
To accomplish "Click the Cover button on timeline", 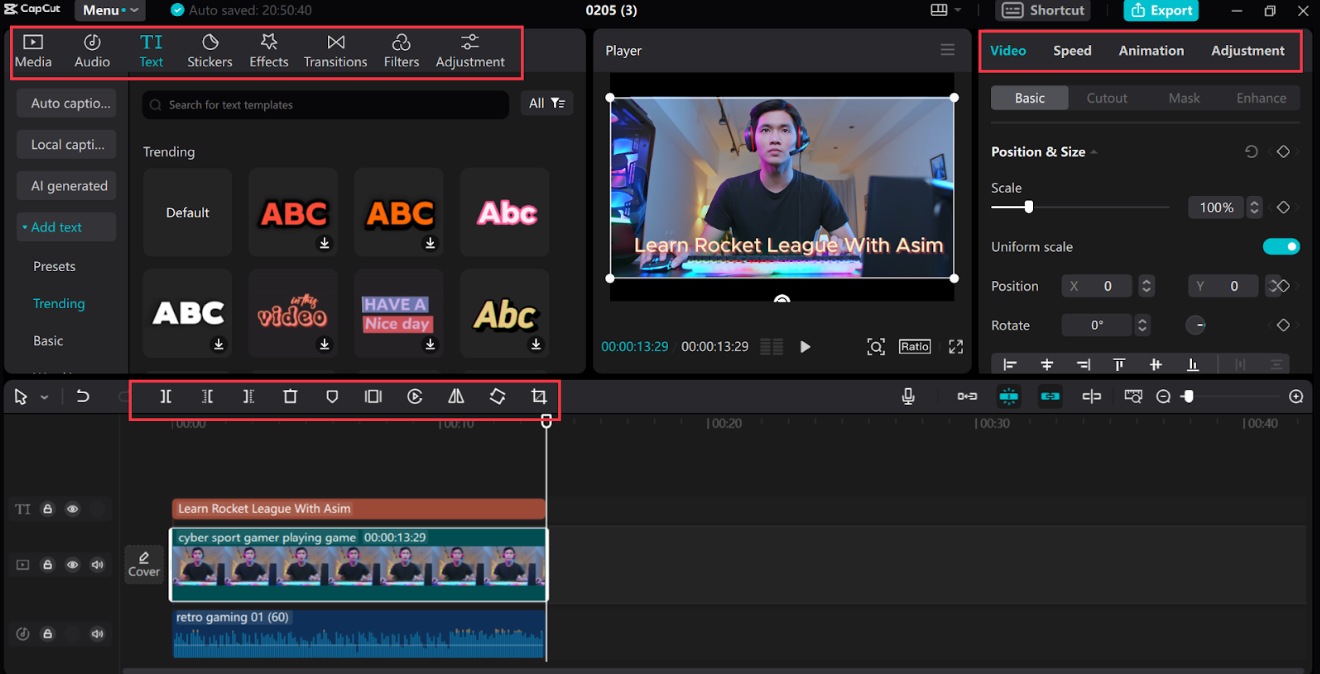I will 144,564.
